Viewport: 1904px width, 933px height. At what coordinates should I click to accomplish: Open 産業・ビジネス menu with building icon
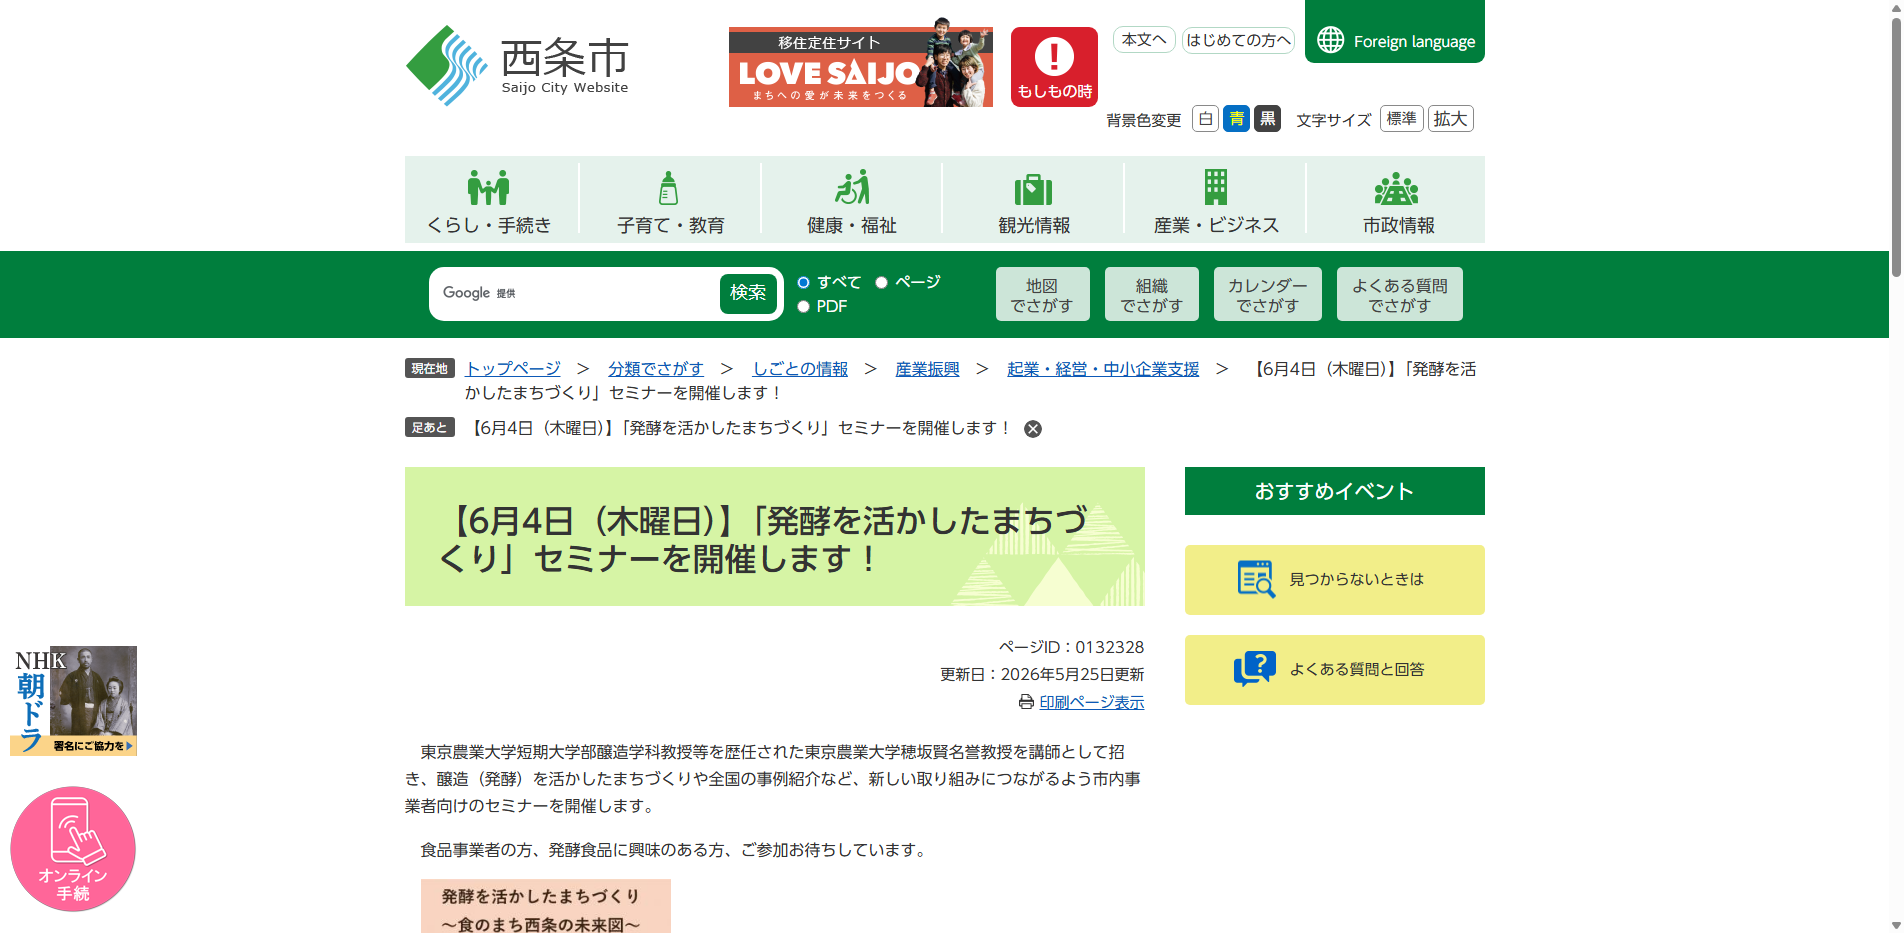pyautogui.click(x=1216, y=200)
